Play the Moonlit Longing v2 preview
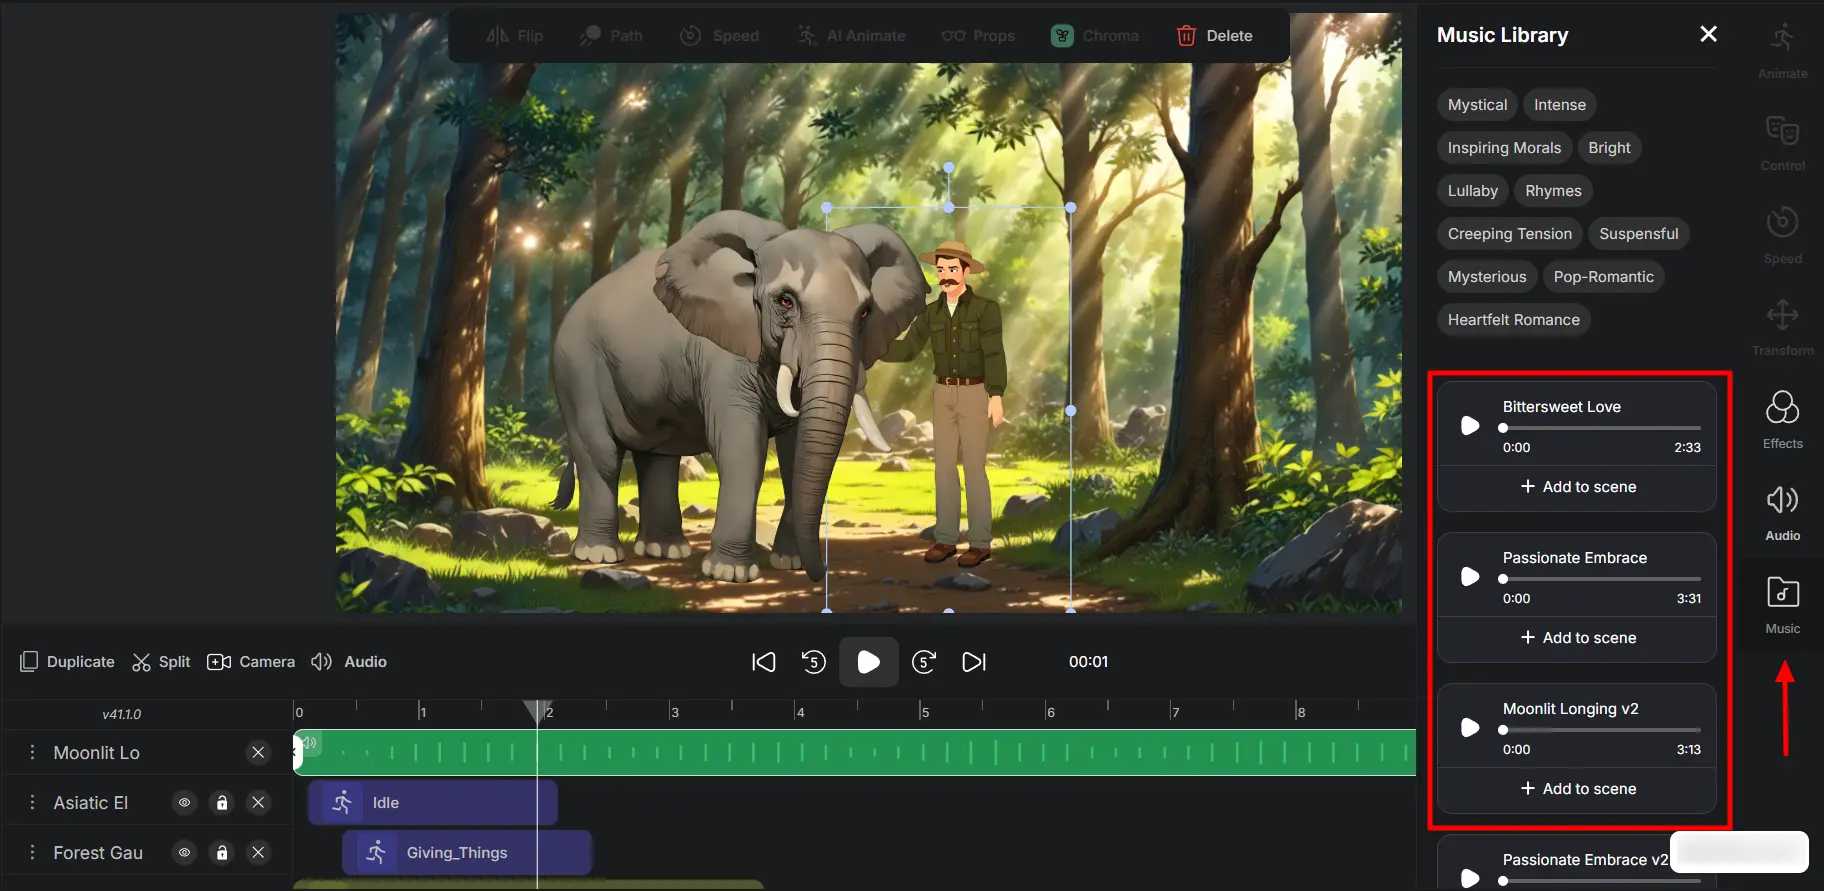Viewport: 1824px width, 891px height. (x=1470, y=728)
